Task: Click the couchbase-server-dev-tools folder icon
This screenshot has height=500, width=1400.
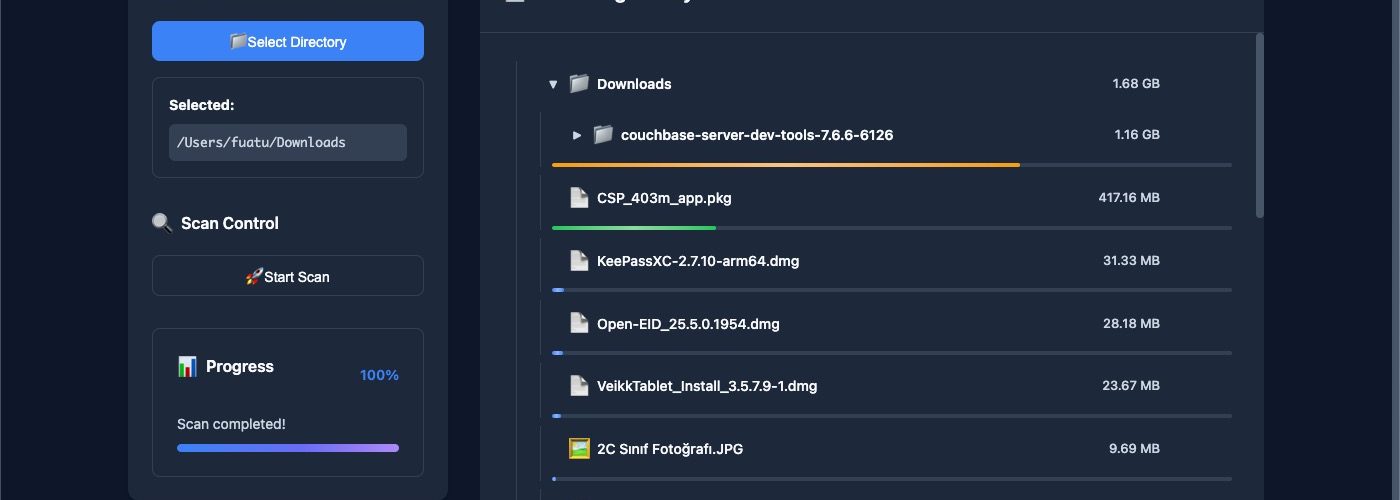Action: coord(602,135)
